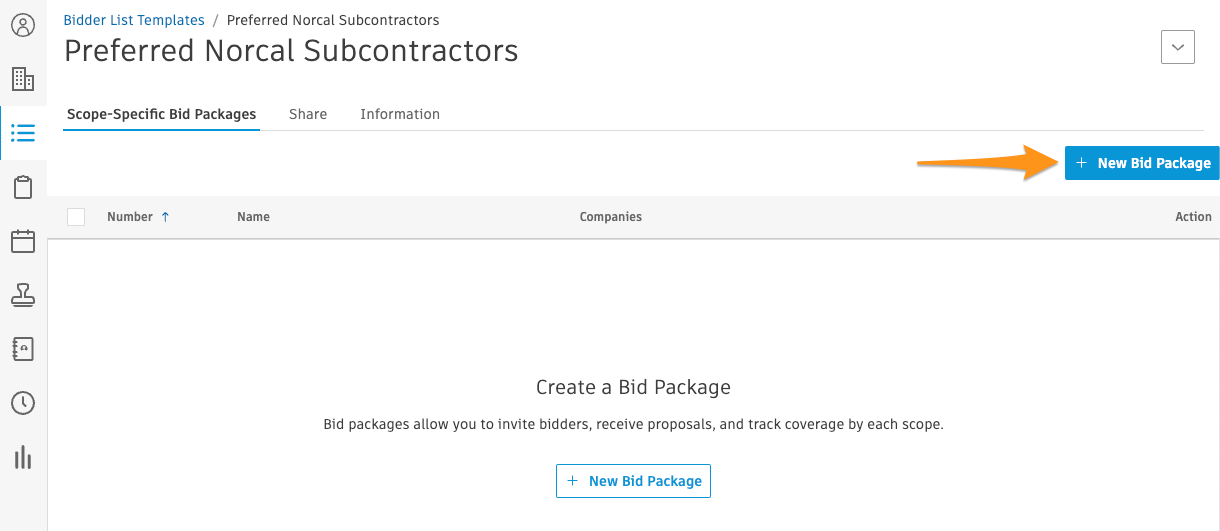Open the bar chart reports icon
1220x531 pixels.
pos(22,457)
